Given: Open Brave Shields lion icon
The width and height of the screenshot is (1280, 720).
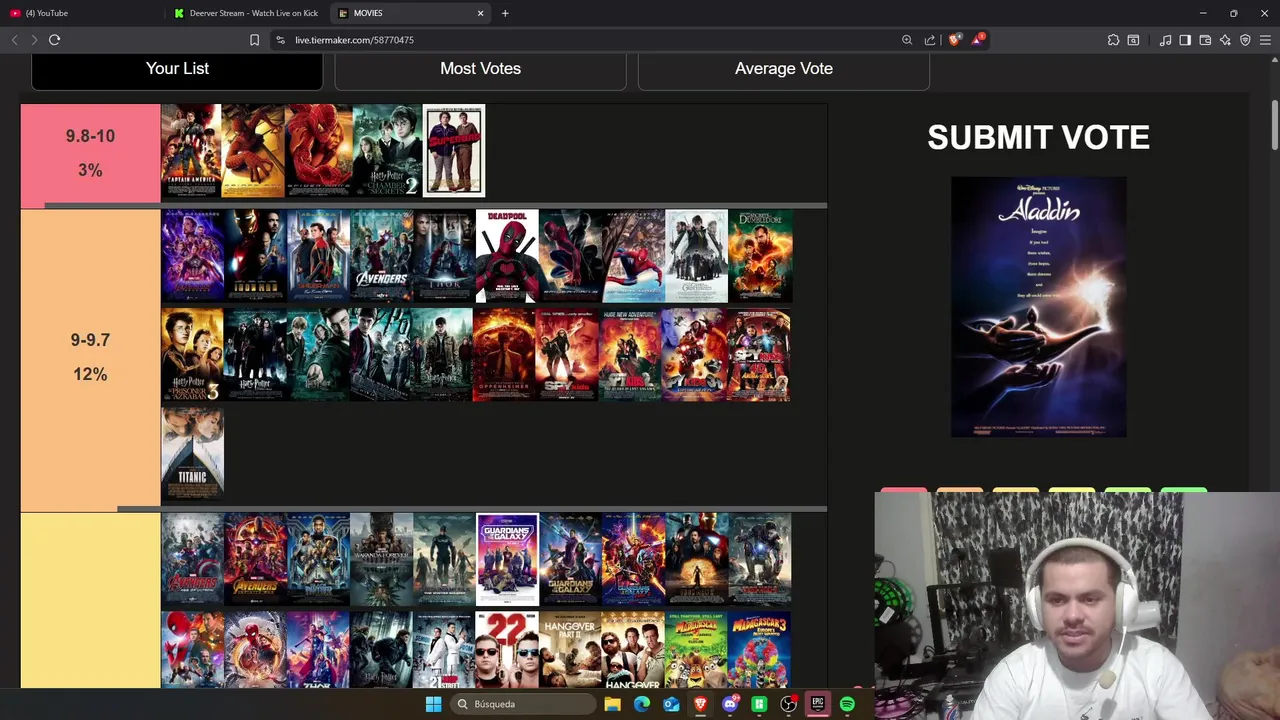Looking at the screenshot, I should 954,40.
